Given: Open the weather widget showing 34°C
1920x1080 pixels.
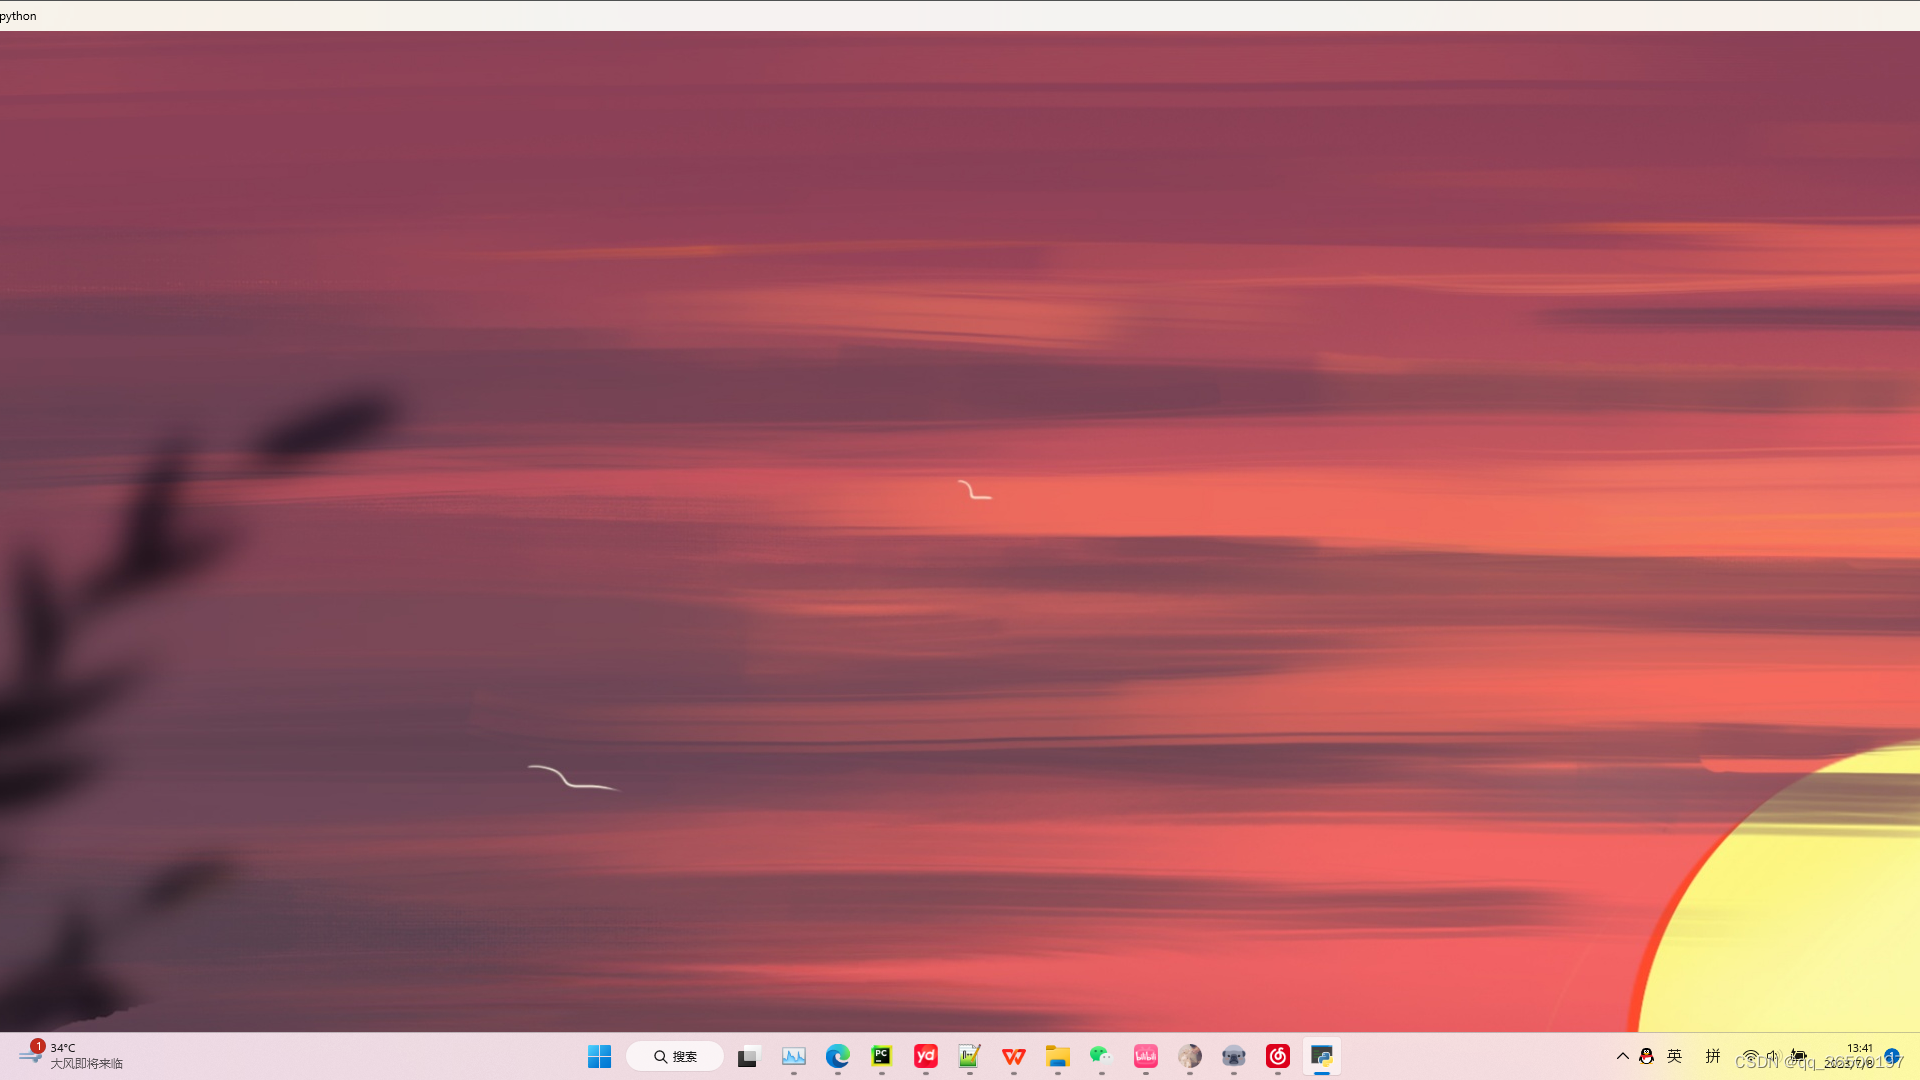Looking at the screenshot, I should point(70,1056).
